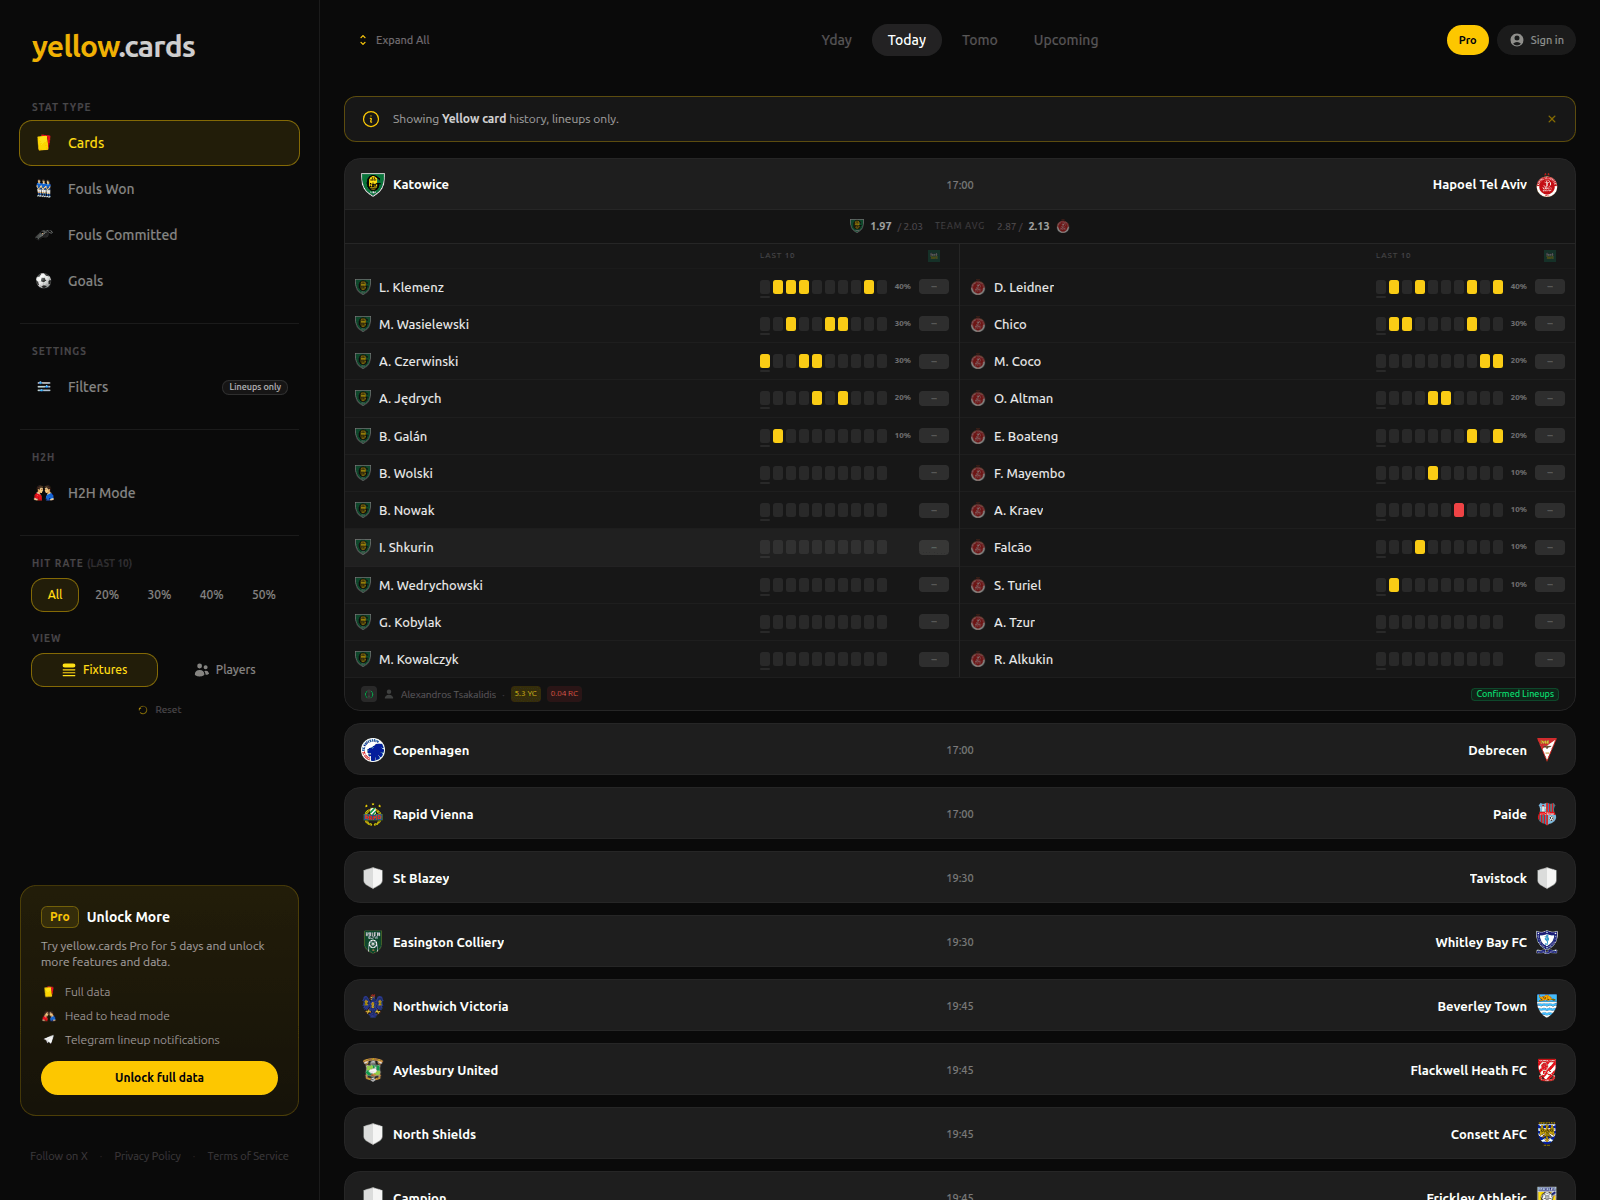
Task: Open the Filters settings
Action: pyautogui.click(x=159, y=387)
